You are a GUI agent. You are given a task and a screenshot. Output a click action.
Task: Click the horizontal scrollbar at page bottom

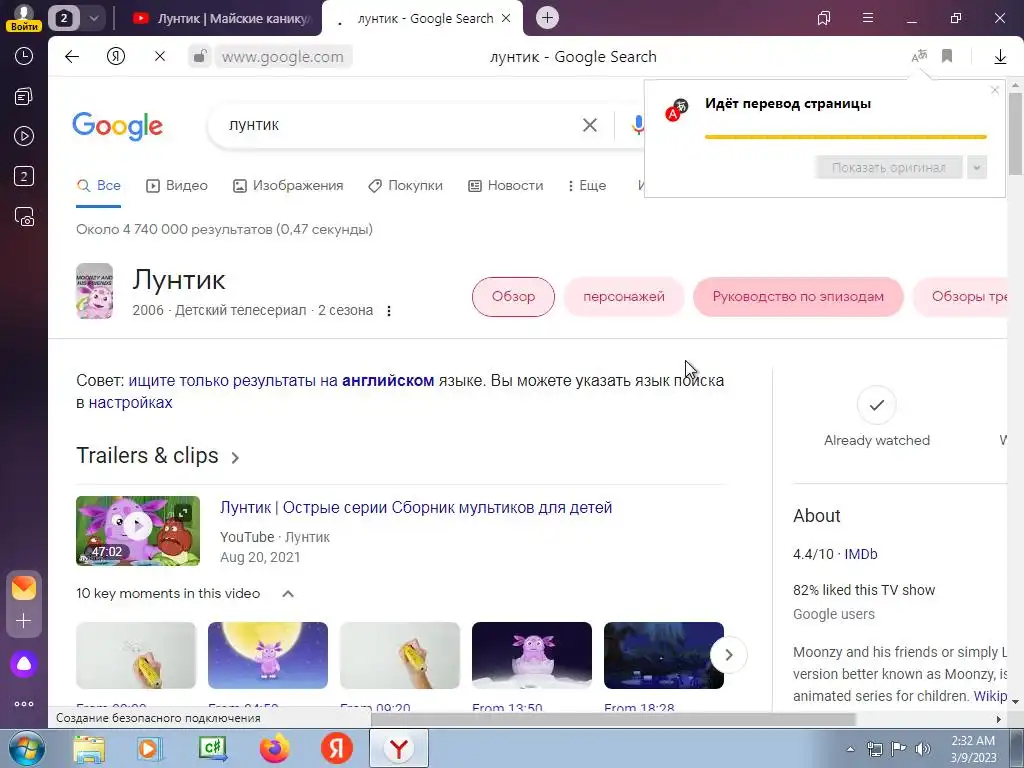click(613, 719)
